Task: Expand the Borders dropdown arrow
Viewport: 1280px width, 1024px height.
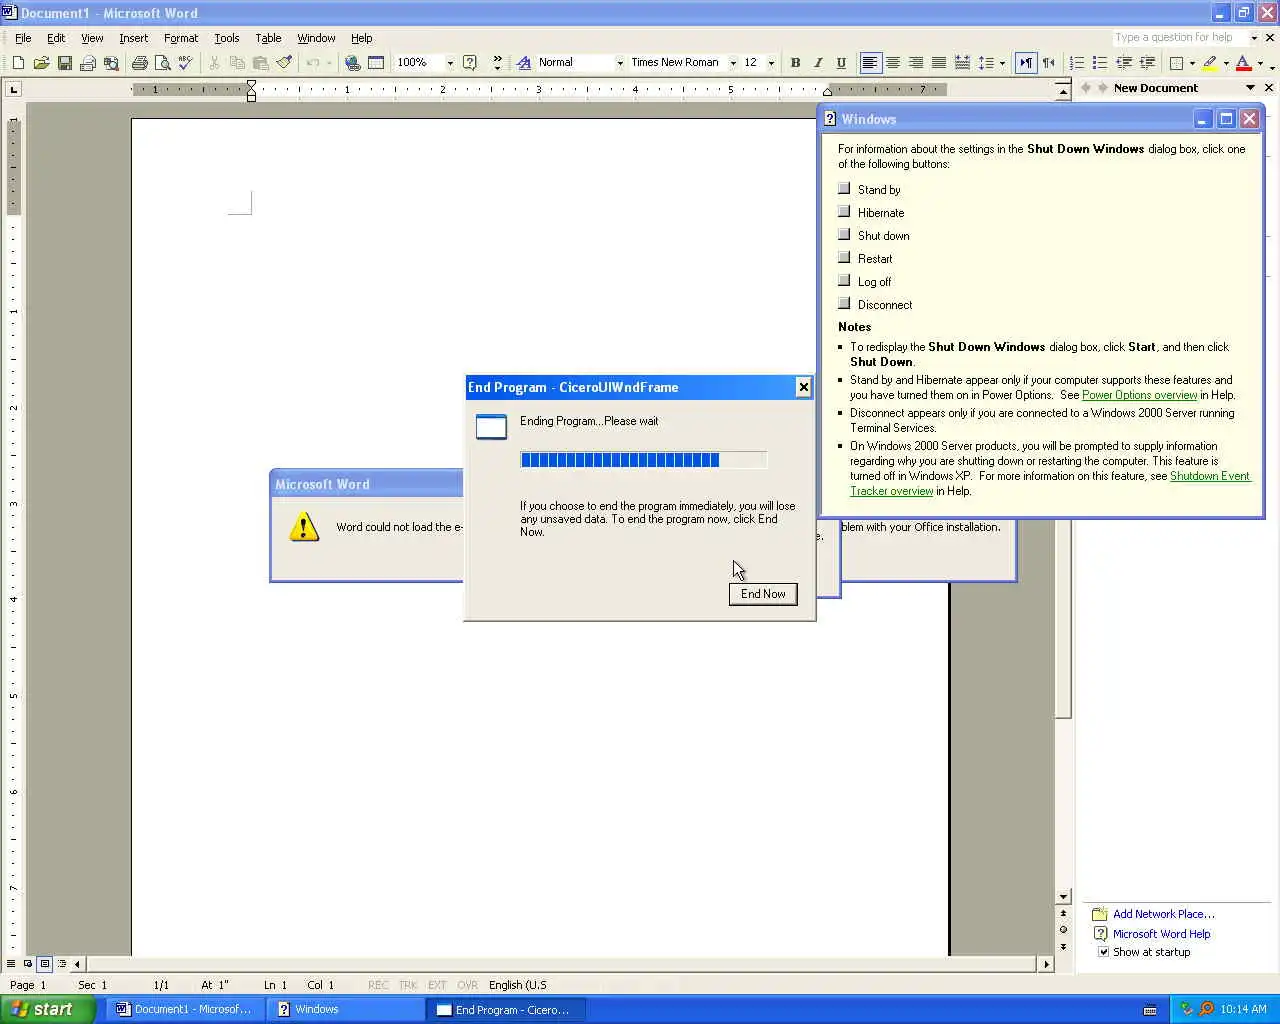Action: (x=1192, y=63)
